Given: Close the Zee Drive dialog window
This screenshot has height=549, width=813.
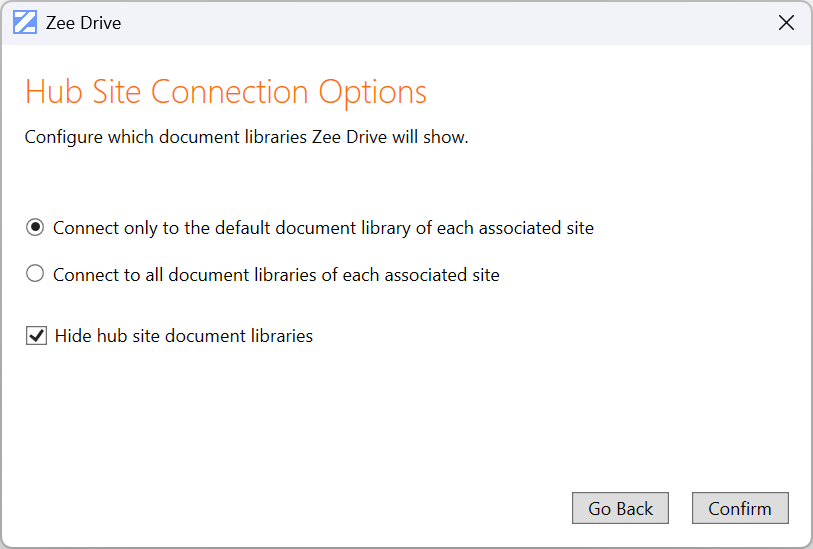Looking at the screenshot, I should pos(786,22).
